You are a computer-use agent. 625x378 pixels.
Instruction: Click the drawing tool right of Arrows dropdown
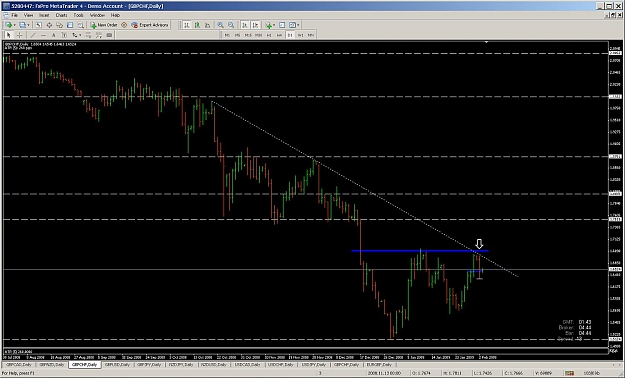click(88, 35)
